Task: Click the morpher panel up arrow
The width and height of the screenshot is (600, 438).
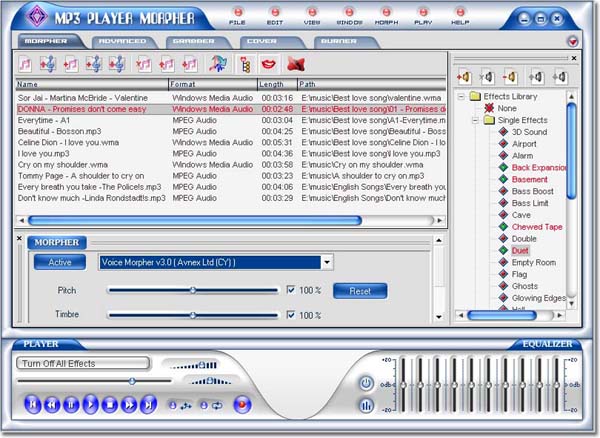Action: (x=439, y=240)
